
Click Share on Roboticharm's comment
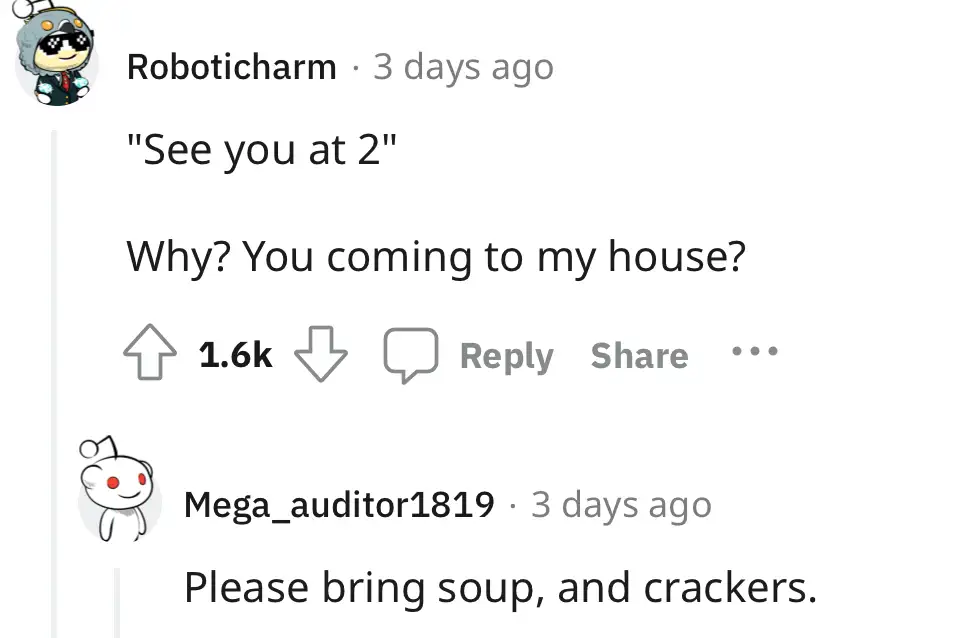tap(639, 355)
